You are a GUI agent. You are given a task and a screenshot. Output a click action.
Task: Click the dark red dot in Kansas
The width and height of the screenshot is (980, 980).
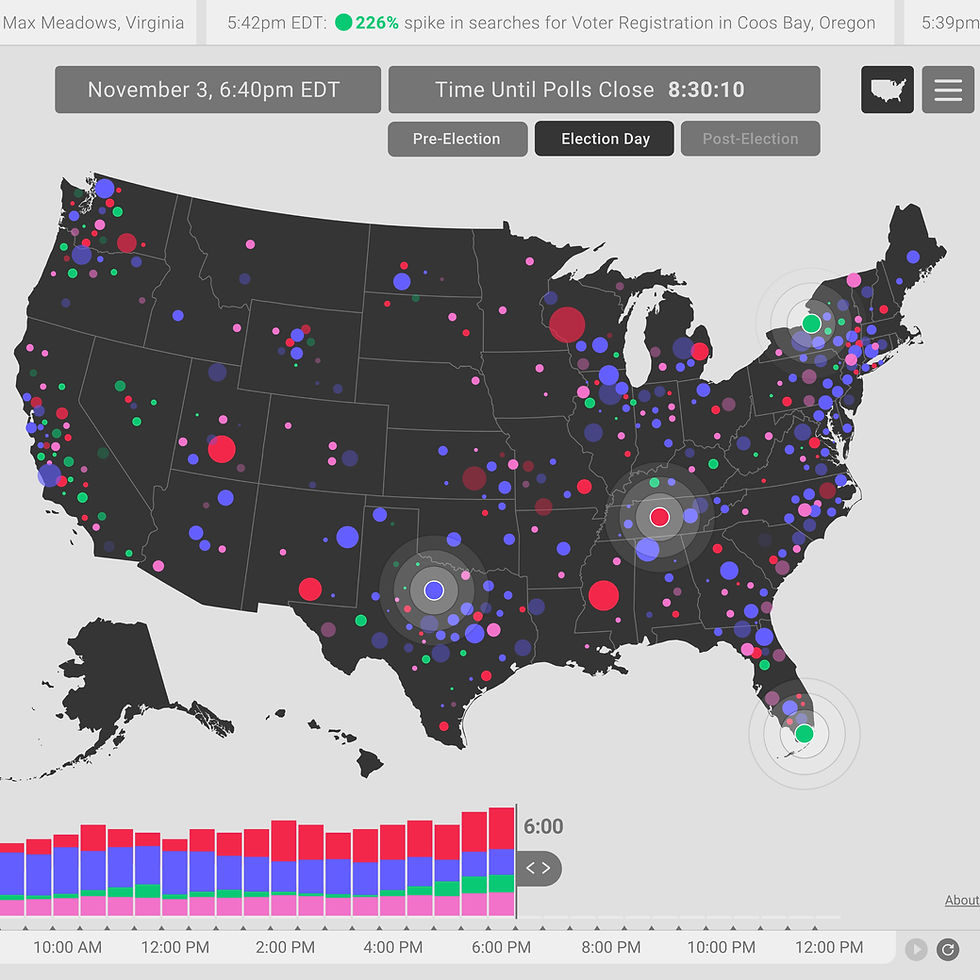[474, 479]
